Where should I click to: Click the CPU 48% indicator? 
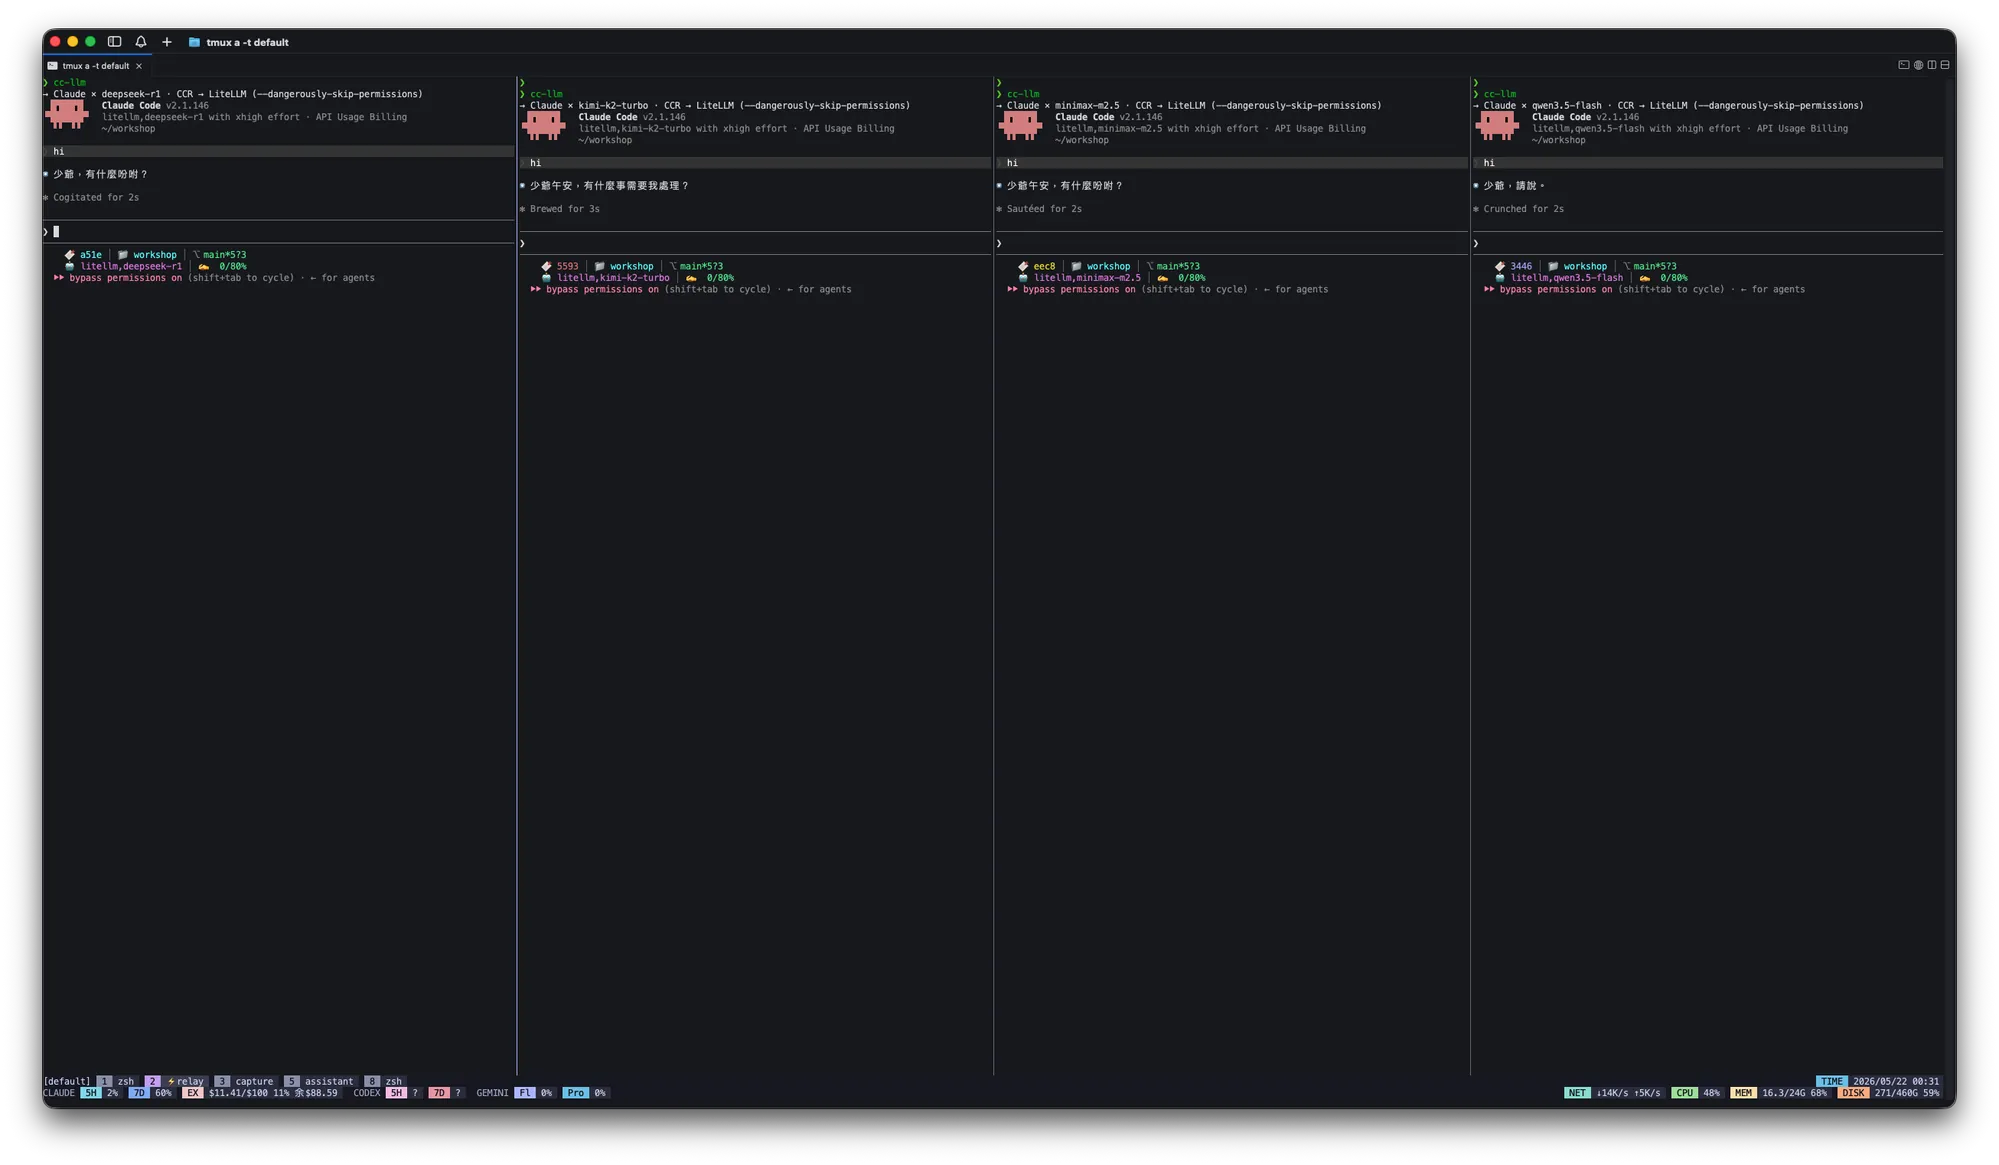(1696, 1093)
